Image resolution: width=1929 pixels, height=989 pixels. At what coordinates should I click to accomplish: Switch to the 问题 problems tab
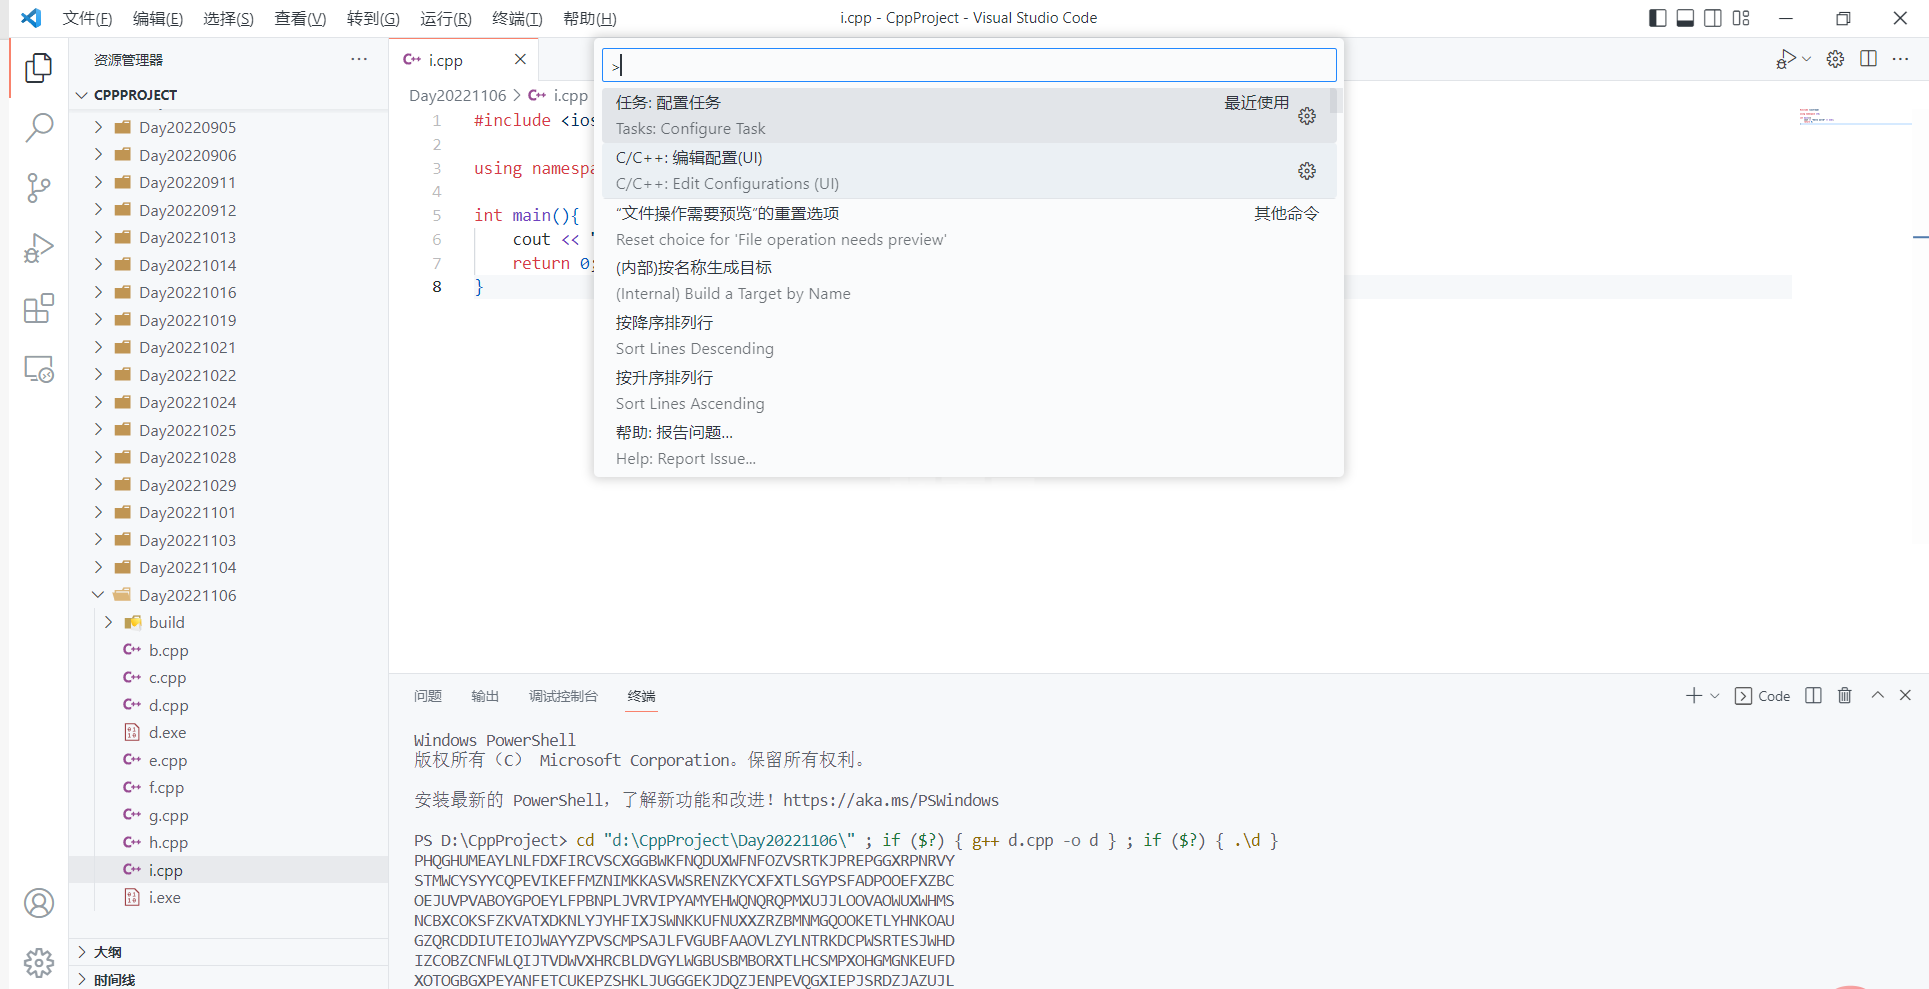[x=428, y=696]
